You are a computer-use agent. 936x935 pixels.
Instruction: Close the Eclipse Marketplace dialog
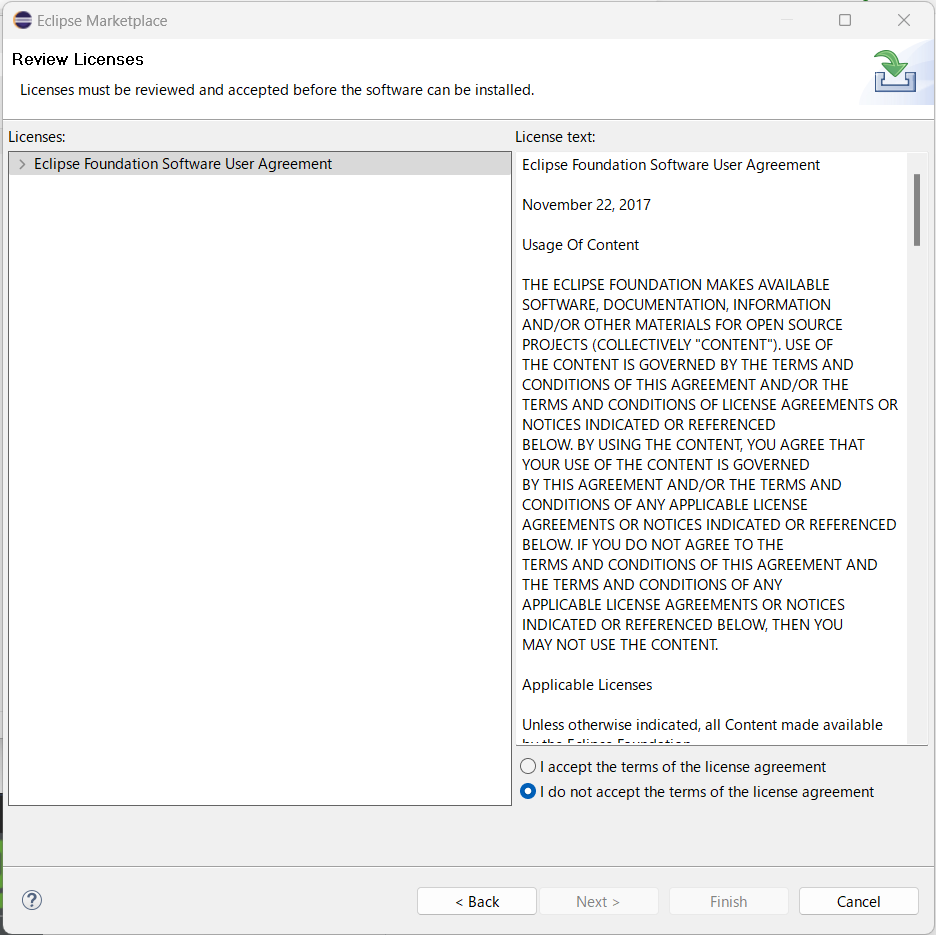[904, 20]
